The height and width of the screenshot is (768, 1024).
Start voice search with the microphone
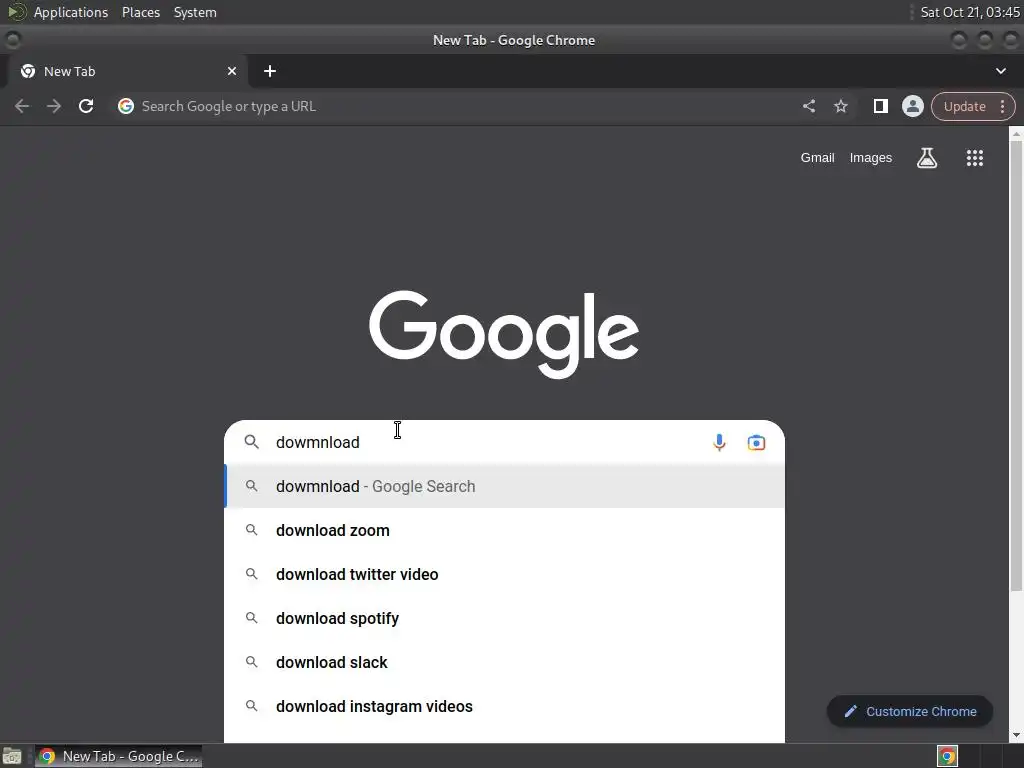[719, 442]
